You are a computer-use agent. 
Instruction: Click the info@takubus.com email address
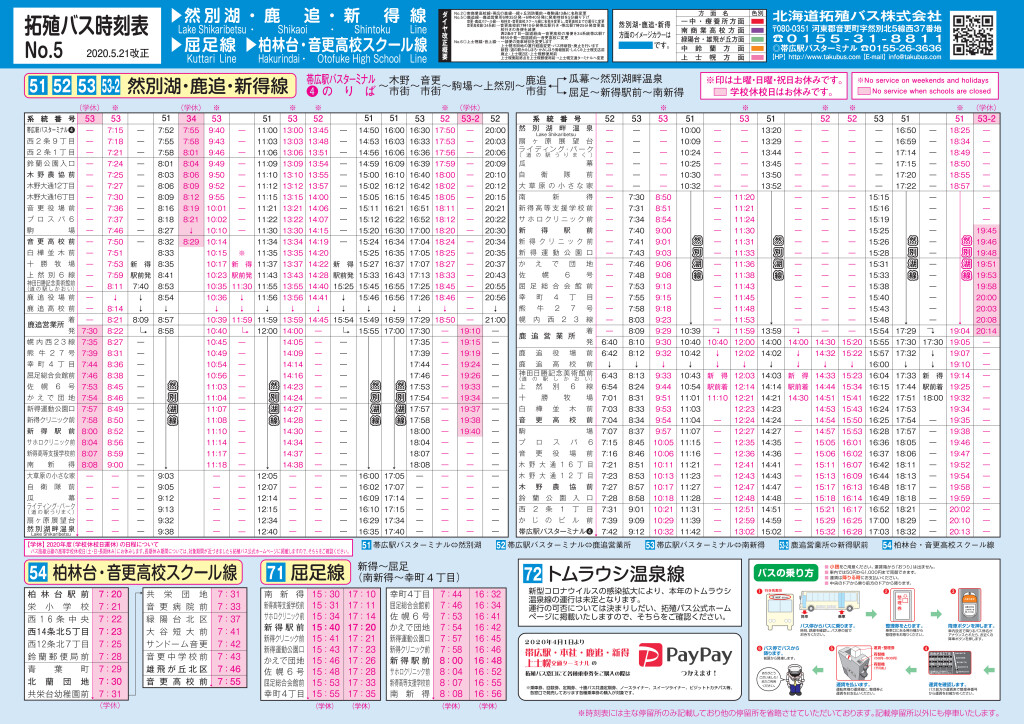[x=914, y=57]
